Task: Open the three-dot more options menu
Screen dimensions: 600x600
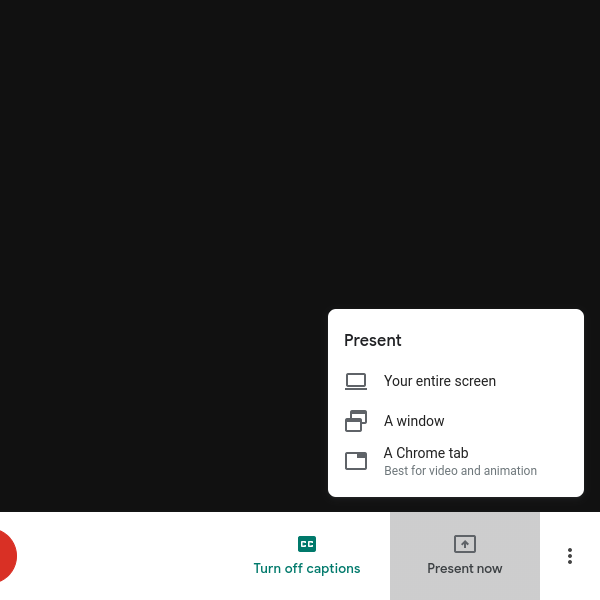Action: tap(570, 556)
